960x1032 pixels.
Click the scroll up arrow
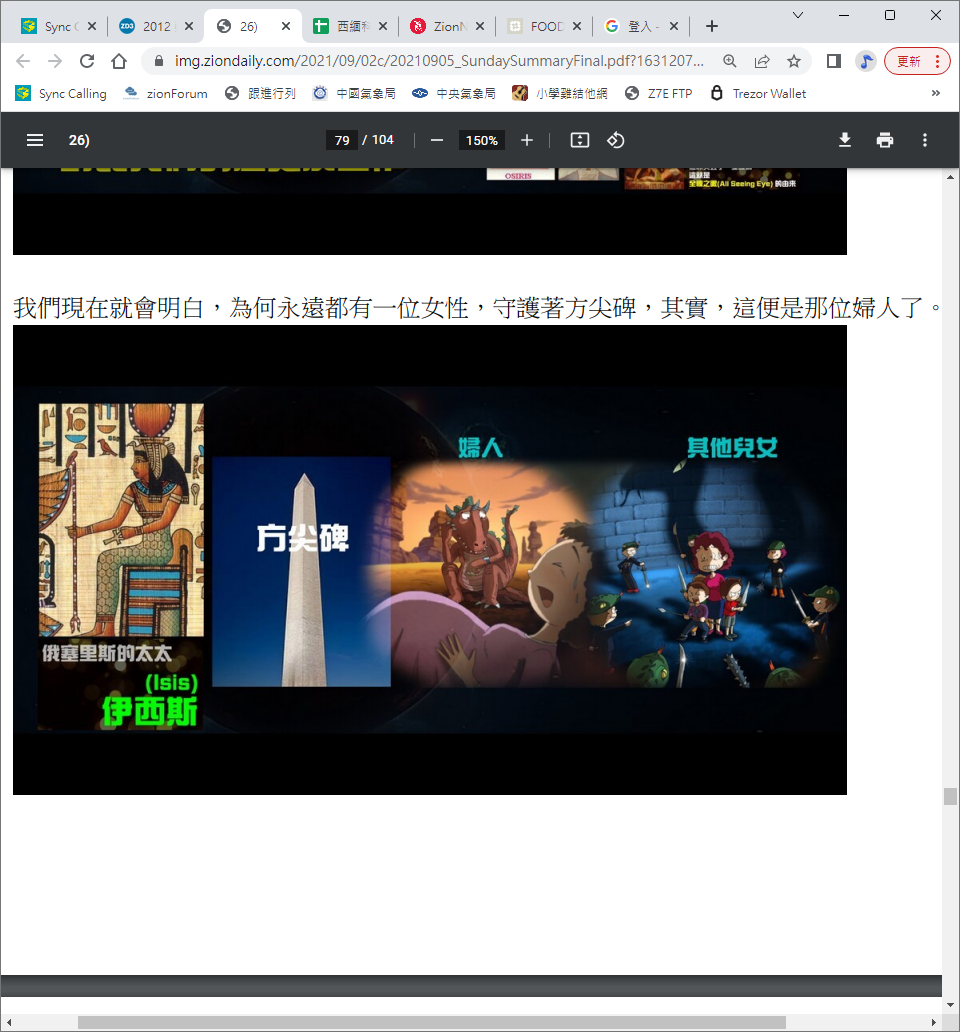click(x=950, y=177)
